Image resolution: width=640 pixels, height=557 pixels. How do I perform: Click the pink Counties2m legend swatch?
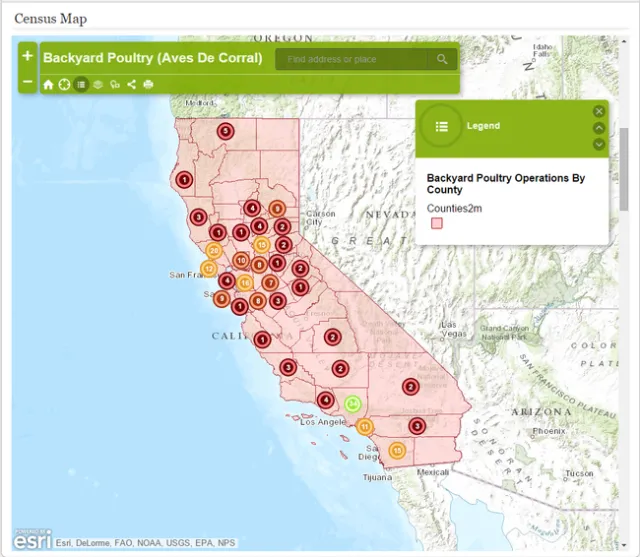point(437,223)
